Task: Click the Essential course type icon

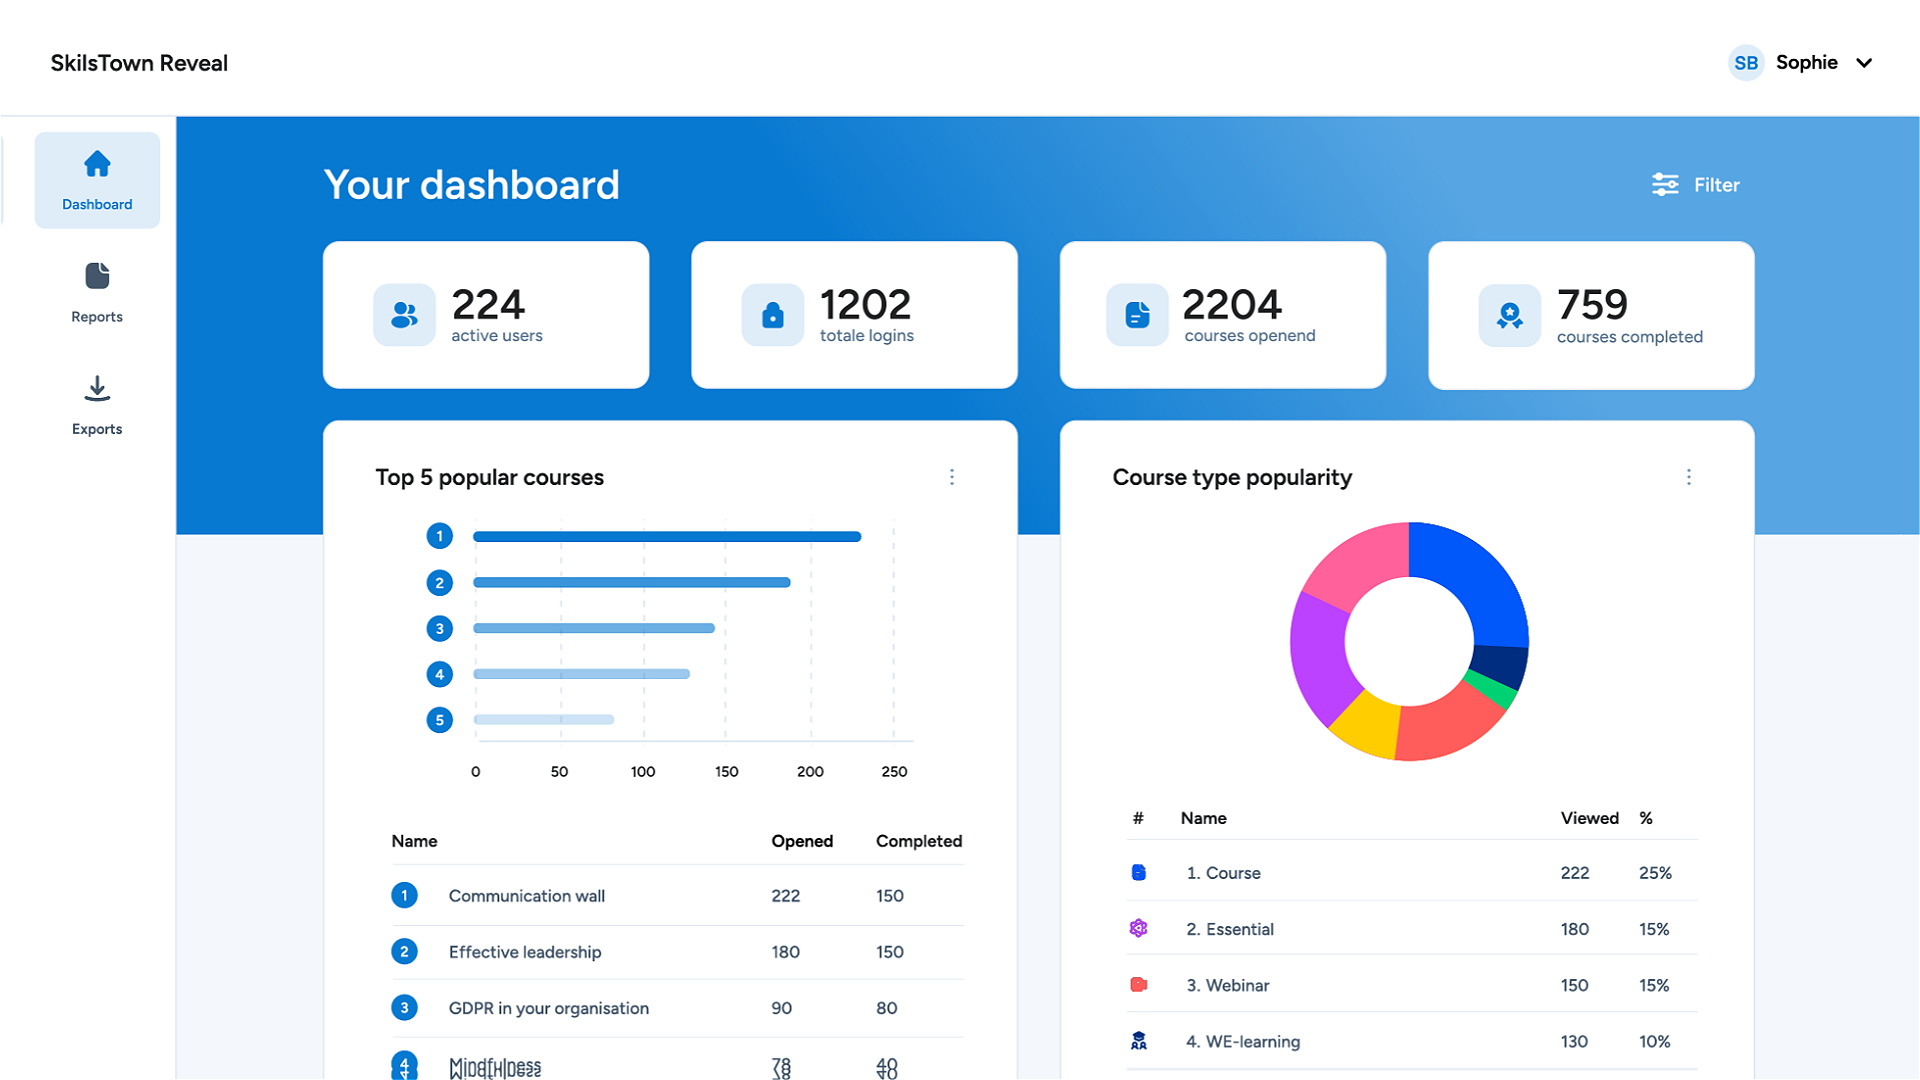Action: tap(1138, 928)
